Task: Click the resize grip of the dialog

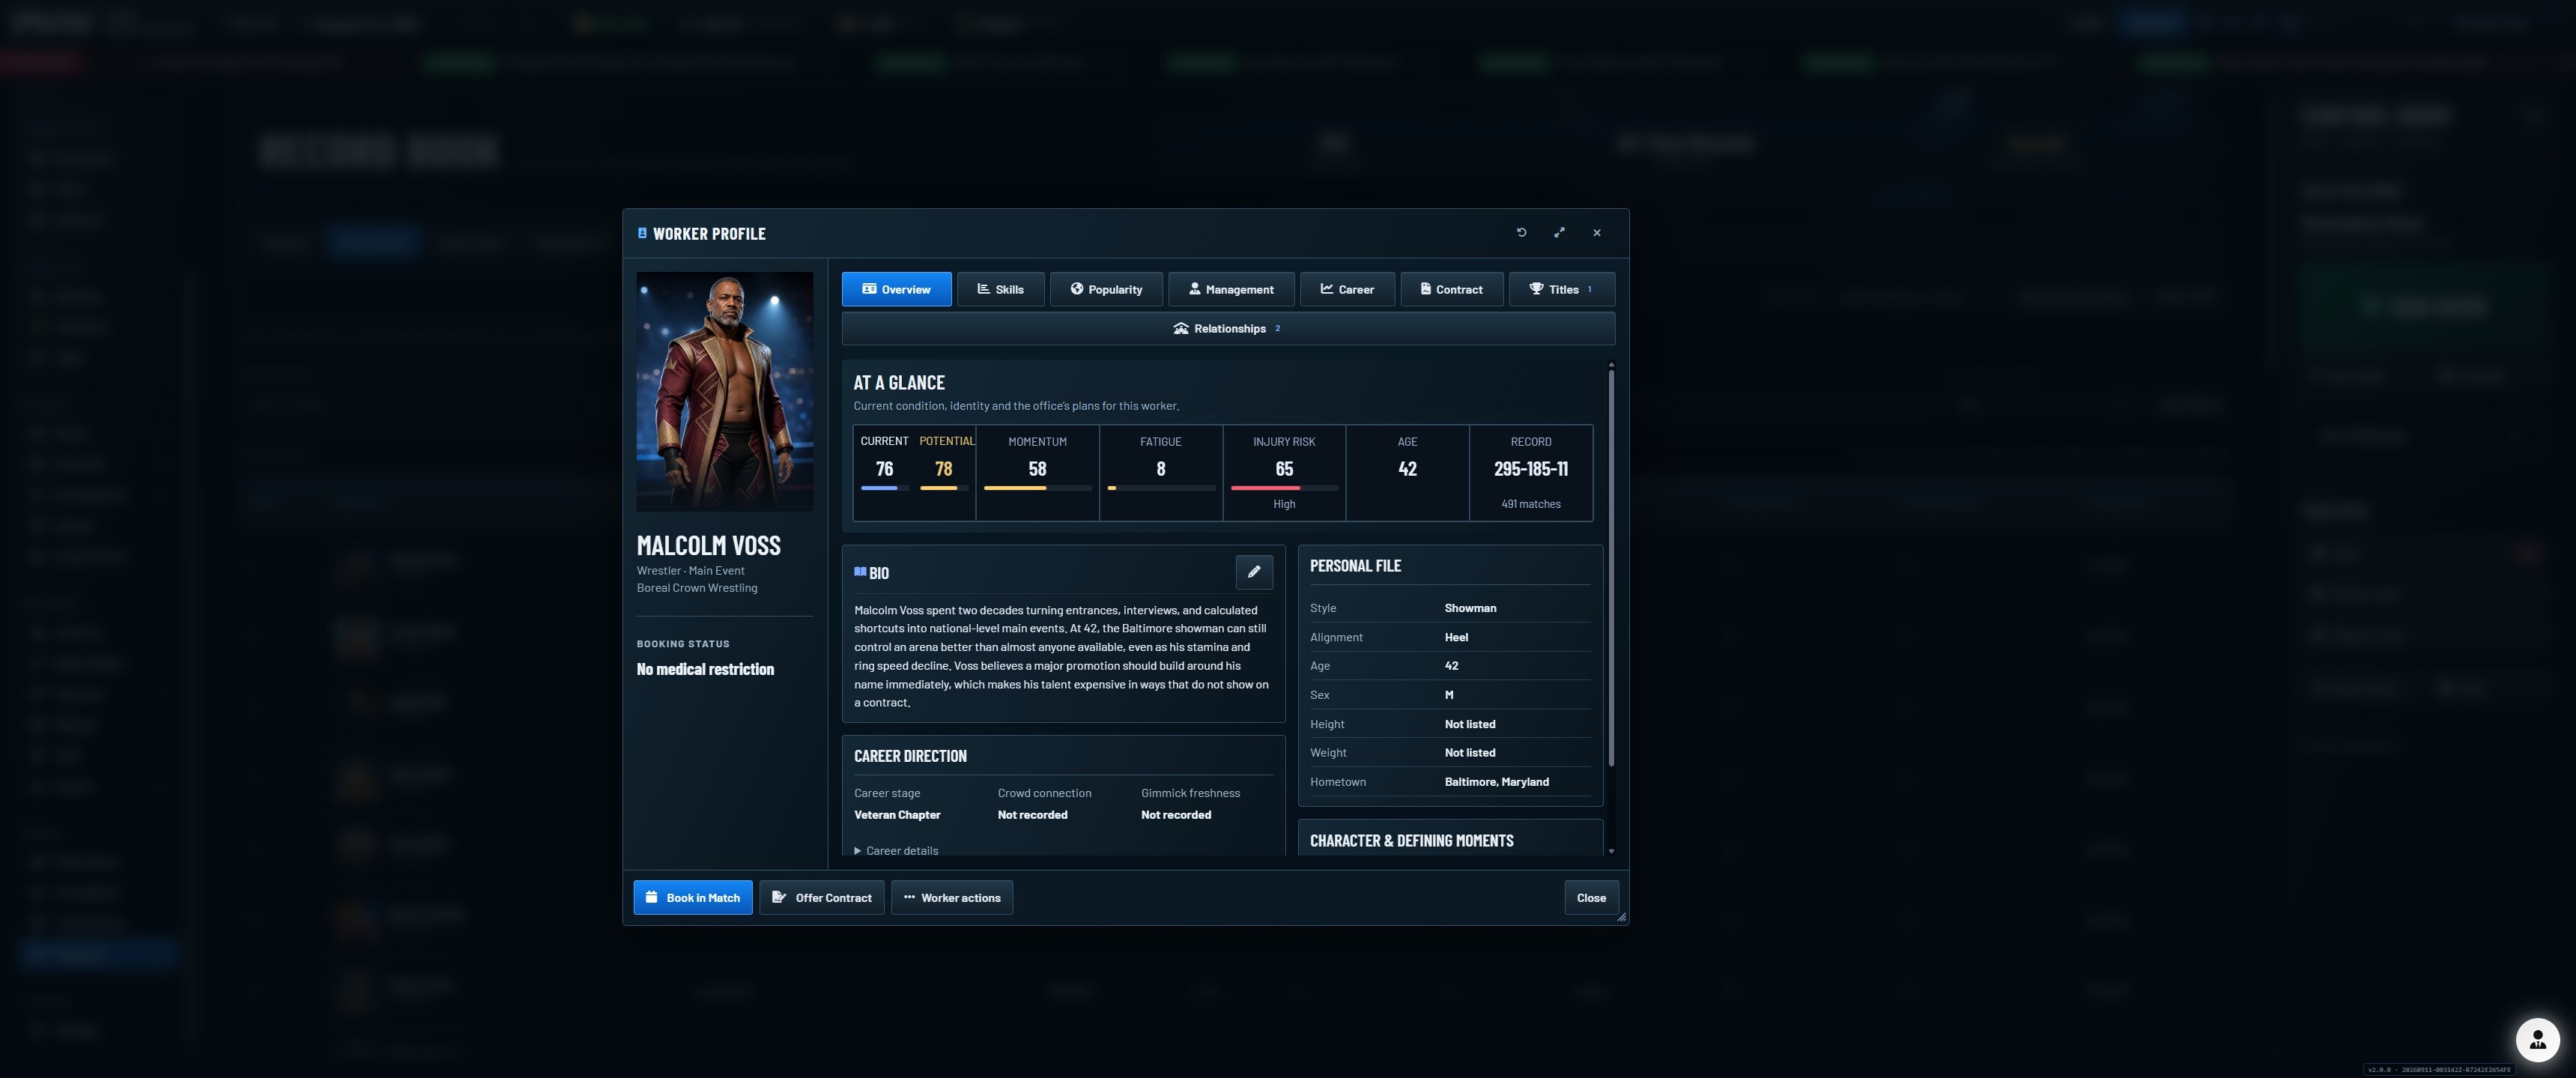Action: click(1621, 917)
